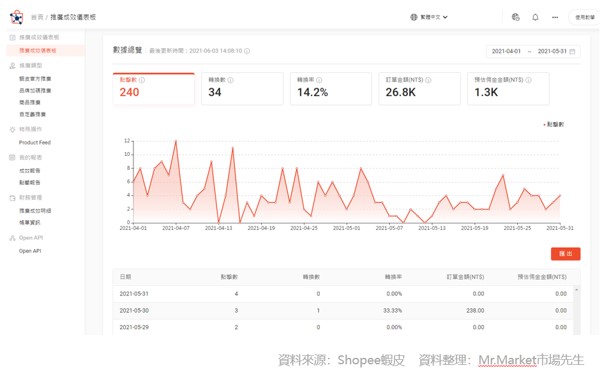The width and height of the screenshot is (602, 376).
Task: Click the 我的報表 report icon in sidebar
Action: (x=12, y=157)
